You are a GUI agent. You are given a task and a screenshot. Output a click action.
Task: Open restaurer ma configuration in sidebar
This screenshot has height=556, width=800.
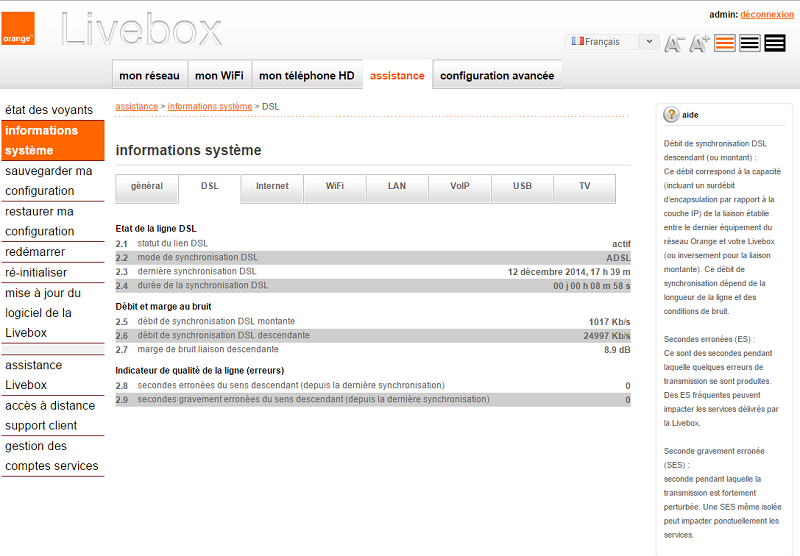[53, 221]
